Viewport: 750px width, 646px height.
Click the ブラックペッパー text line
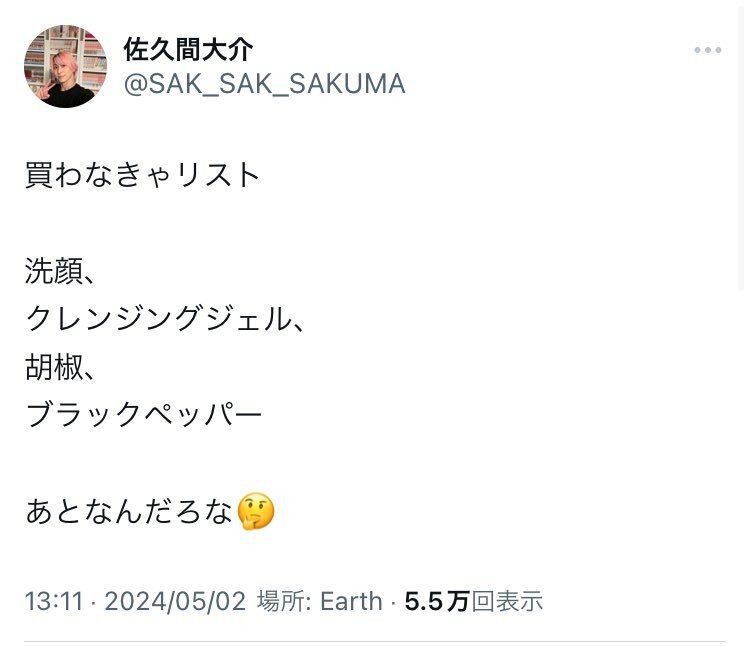tap(143, 414)
